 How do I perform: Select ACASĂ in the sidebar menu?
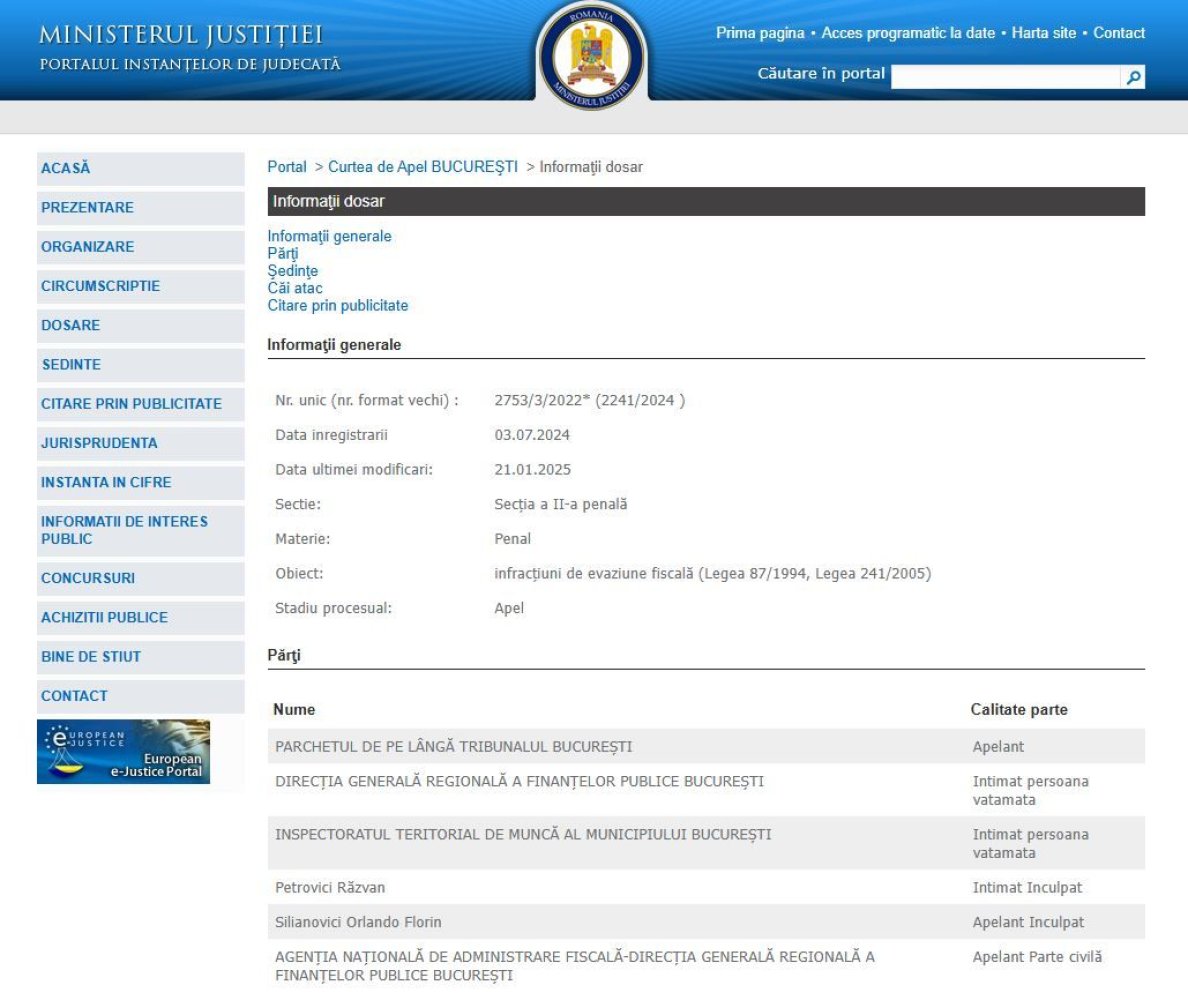pos(66,169)
